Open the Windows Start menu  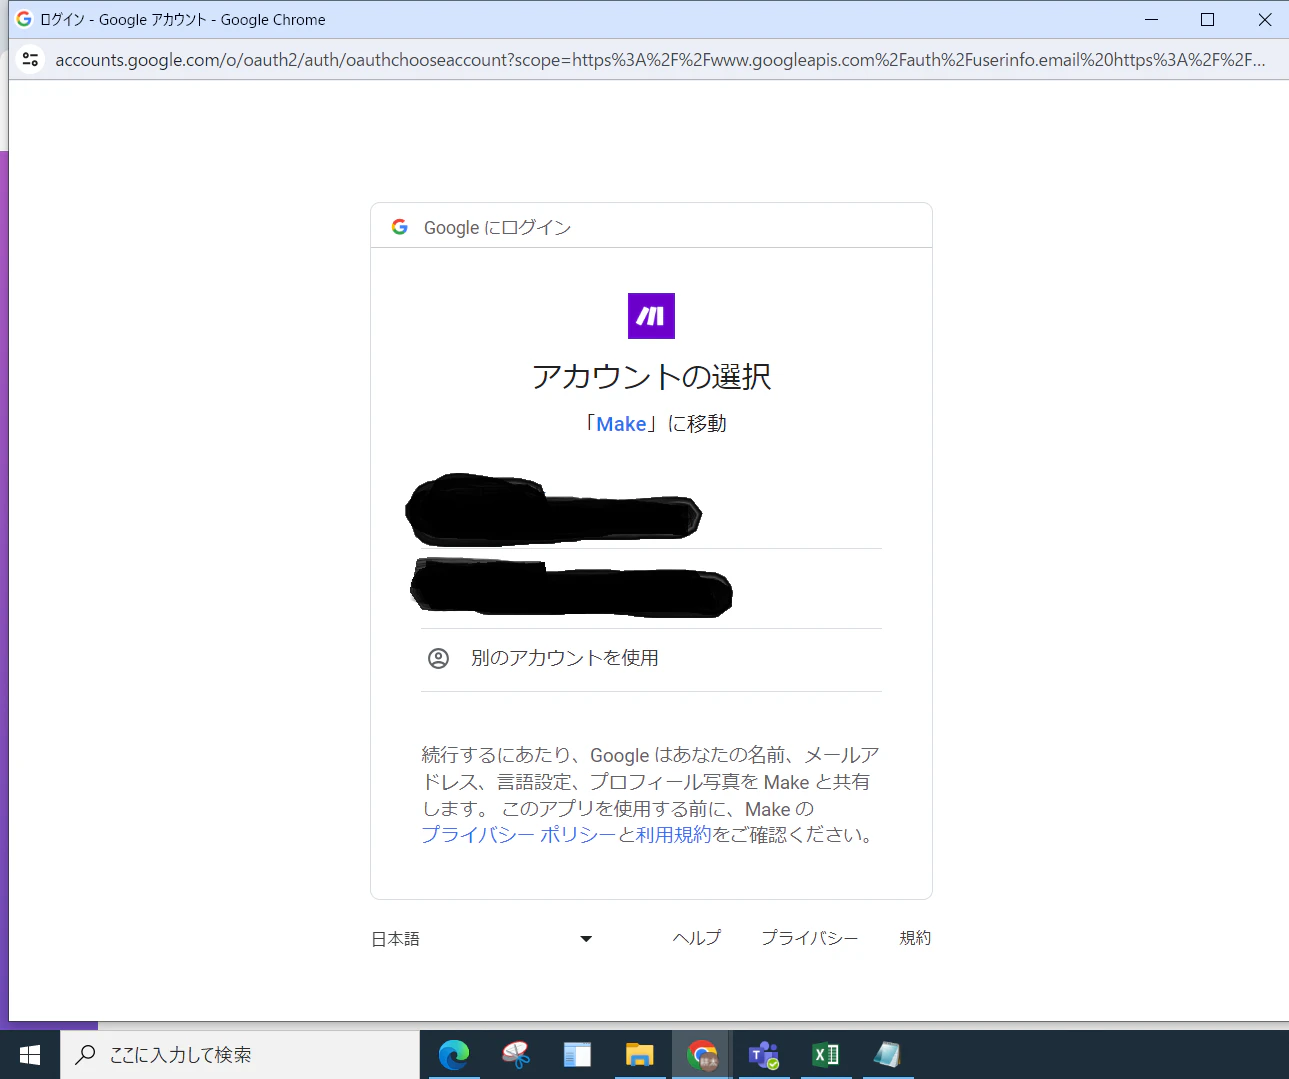(30, 1055)
